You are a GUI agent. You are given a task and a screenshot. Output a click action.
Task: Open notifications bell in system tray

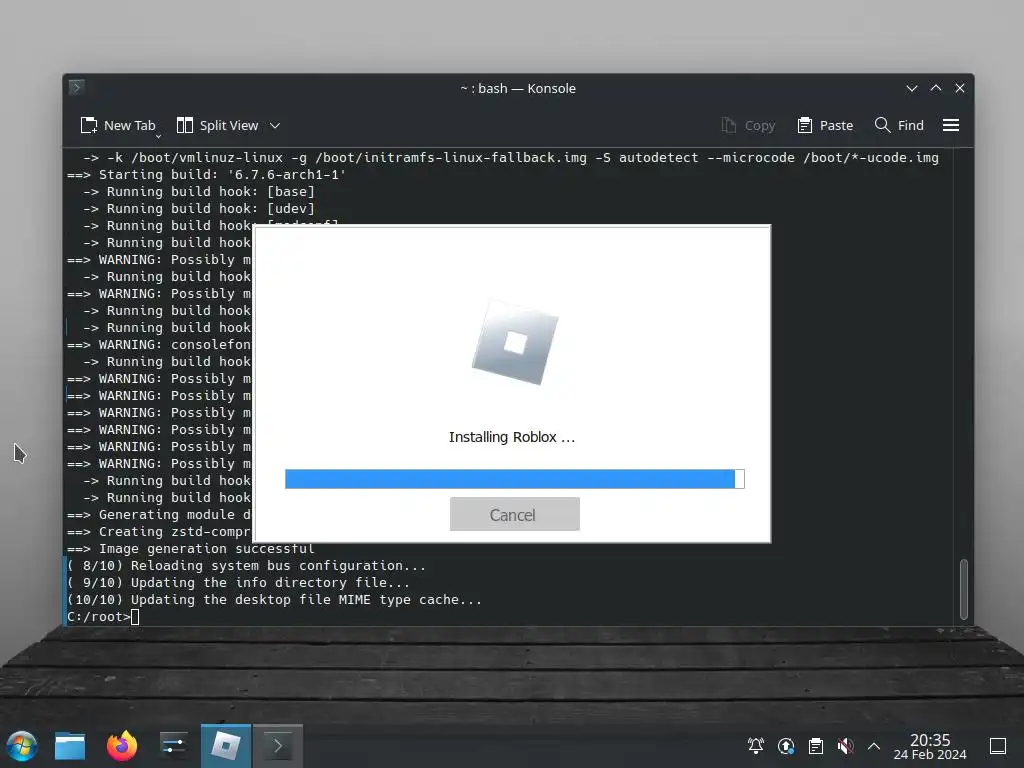pos(756,746)
